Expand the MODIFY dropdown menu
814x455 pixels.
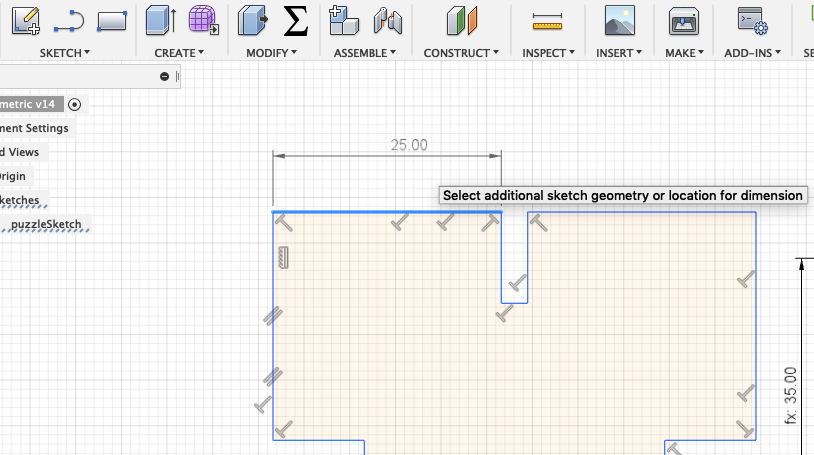point(272,53)
